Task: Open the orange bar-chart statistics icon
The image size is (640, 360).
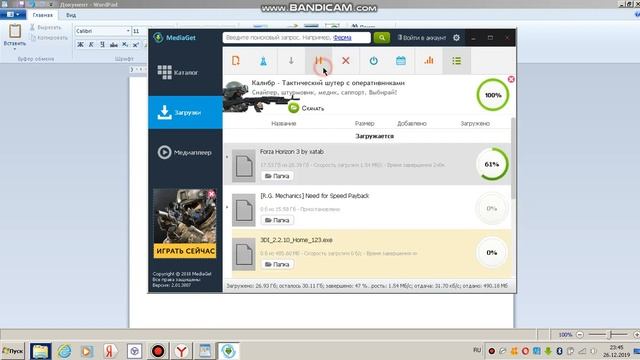Action: (x=429, y=61)
